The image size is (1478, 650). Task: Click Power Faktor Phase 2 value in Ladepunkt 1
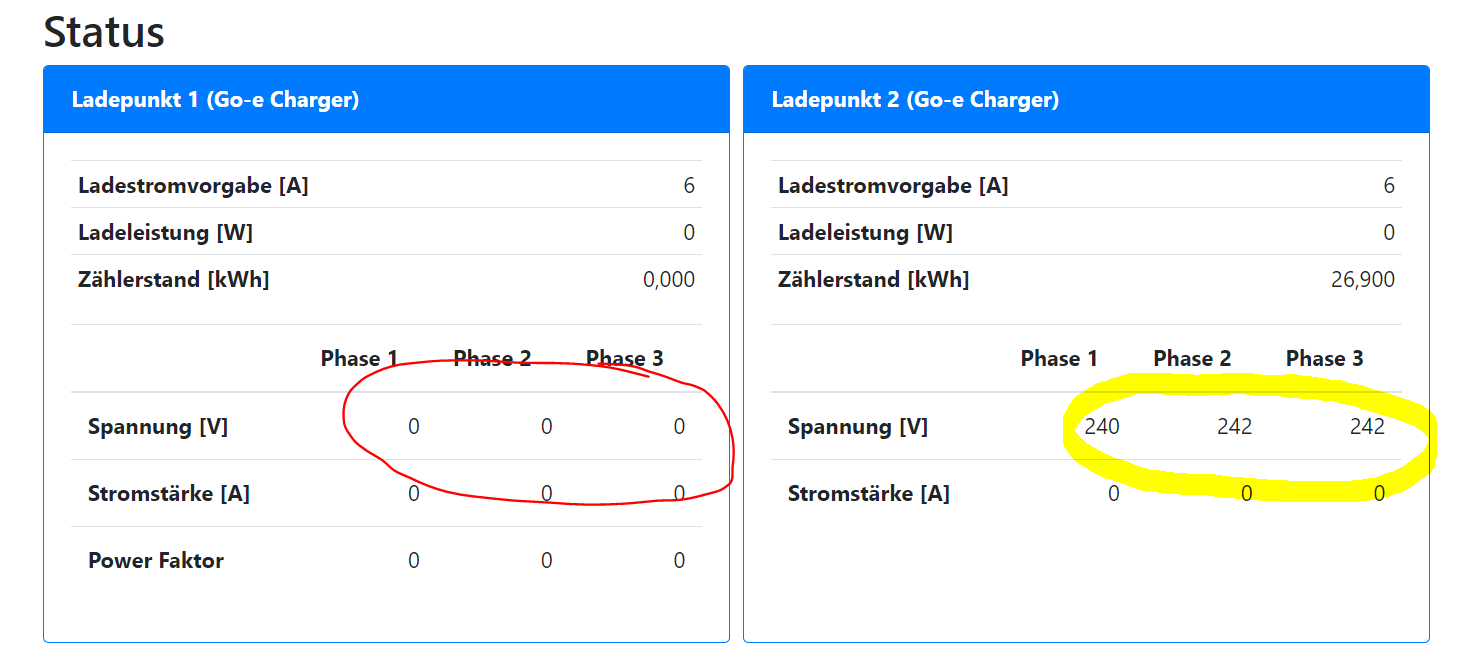point(546,561)
